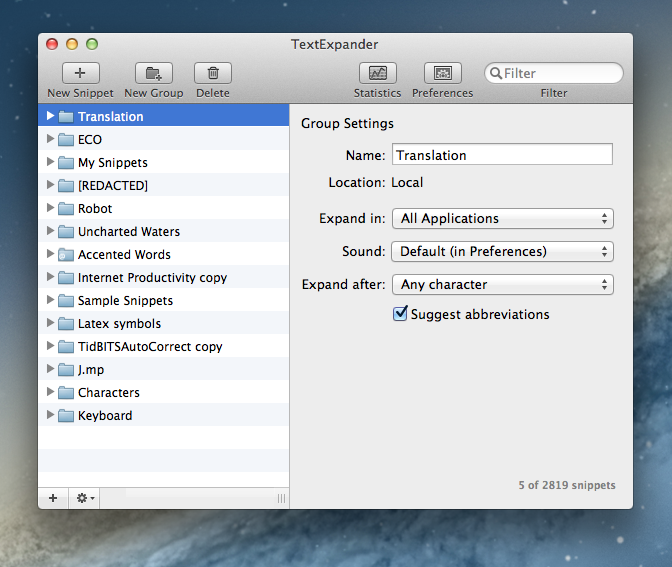Click the Translation folder icon
This screenshot has width=672, height=567.
66,117
